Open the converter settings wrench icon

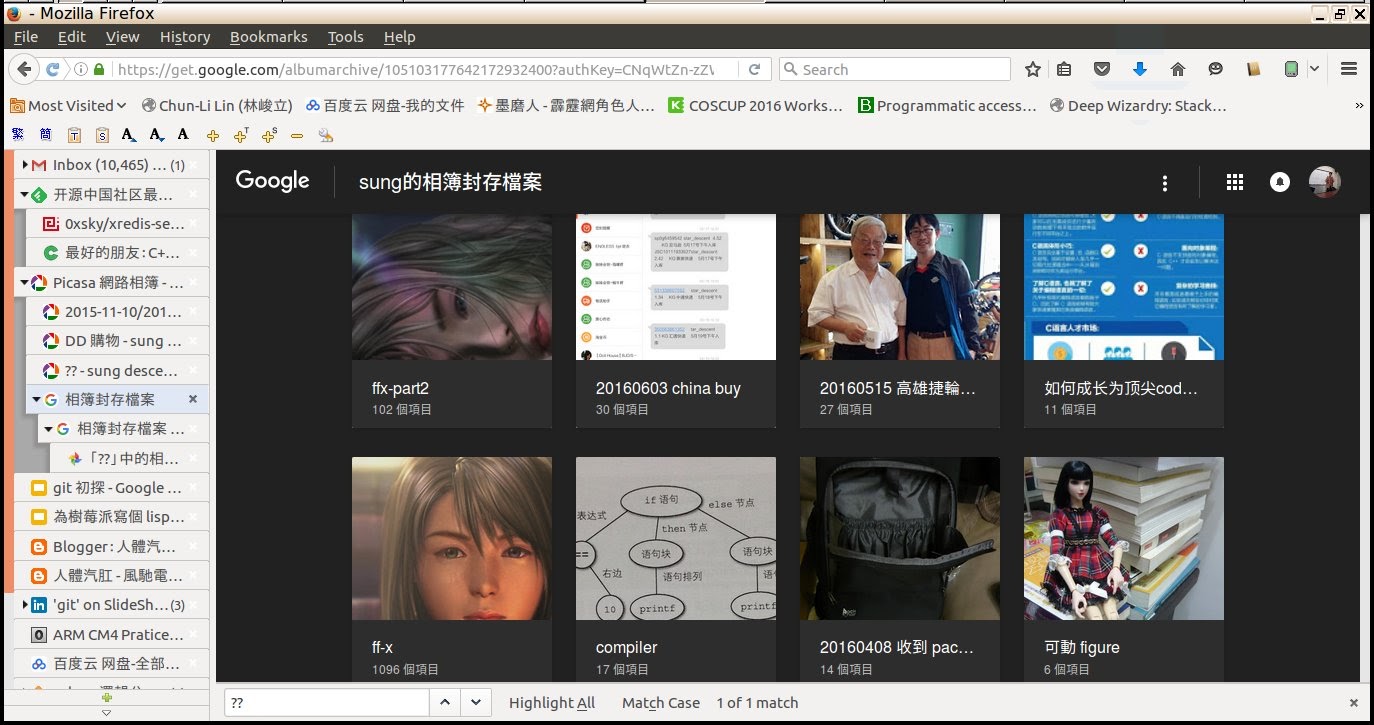[325, 135]
